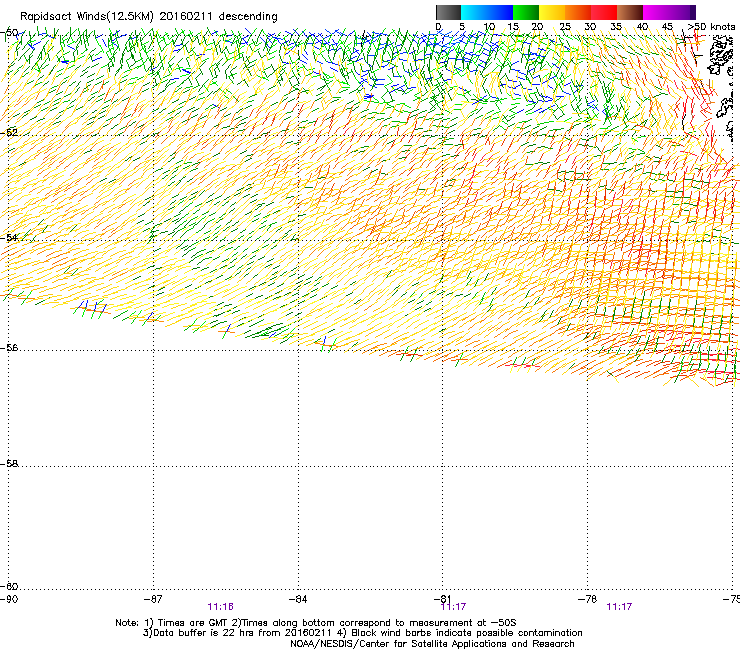740x650 pixels.
Task: Click the purple "11:18" overpass time label
Action: [x=220, y=607]
